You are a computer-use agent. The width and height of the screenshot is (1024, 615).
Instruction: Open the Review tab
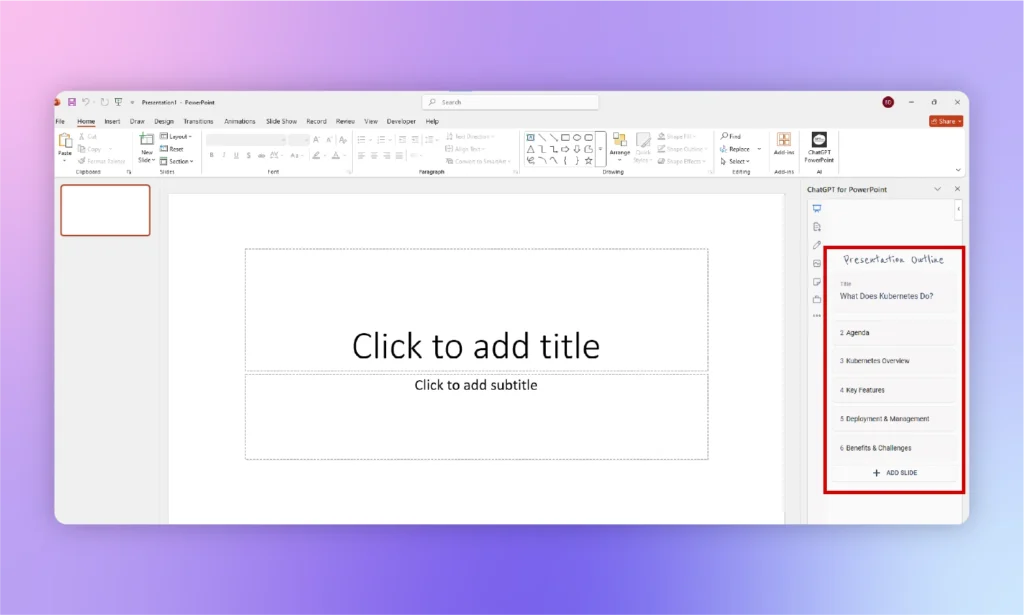point(345,121)
